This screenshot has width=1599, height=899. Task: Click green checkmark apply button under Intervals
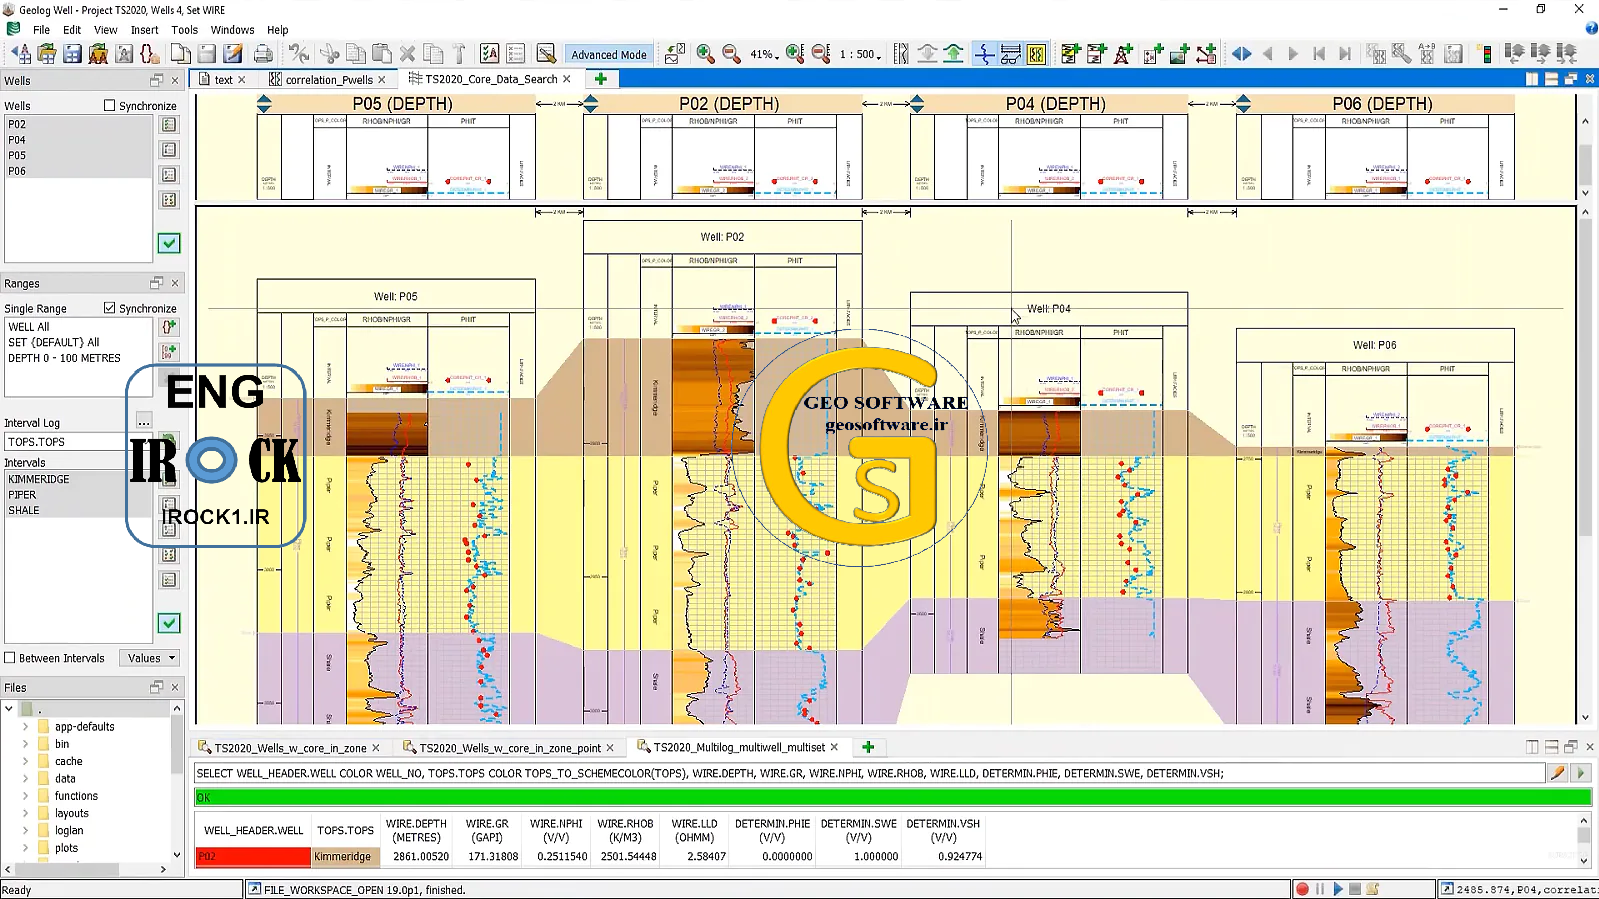tap(169, 623)
